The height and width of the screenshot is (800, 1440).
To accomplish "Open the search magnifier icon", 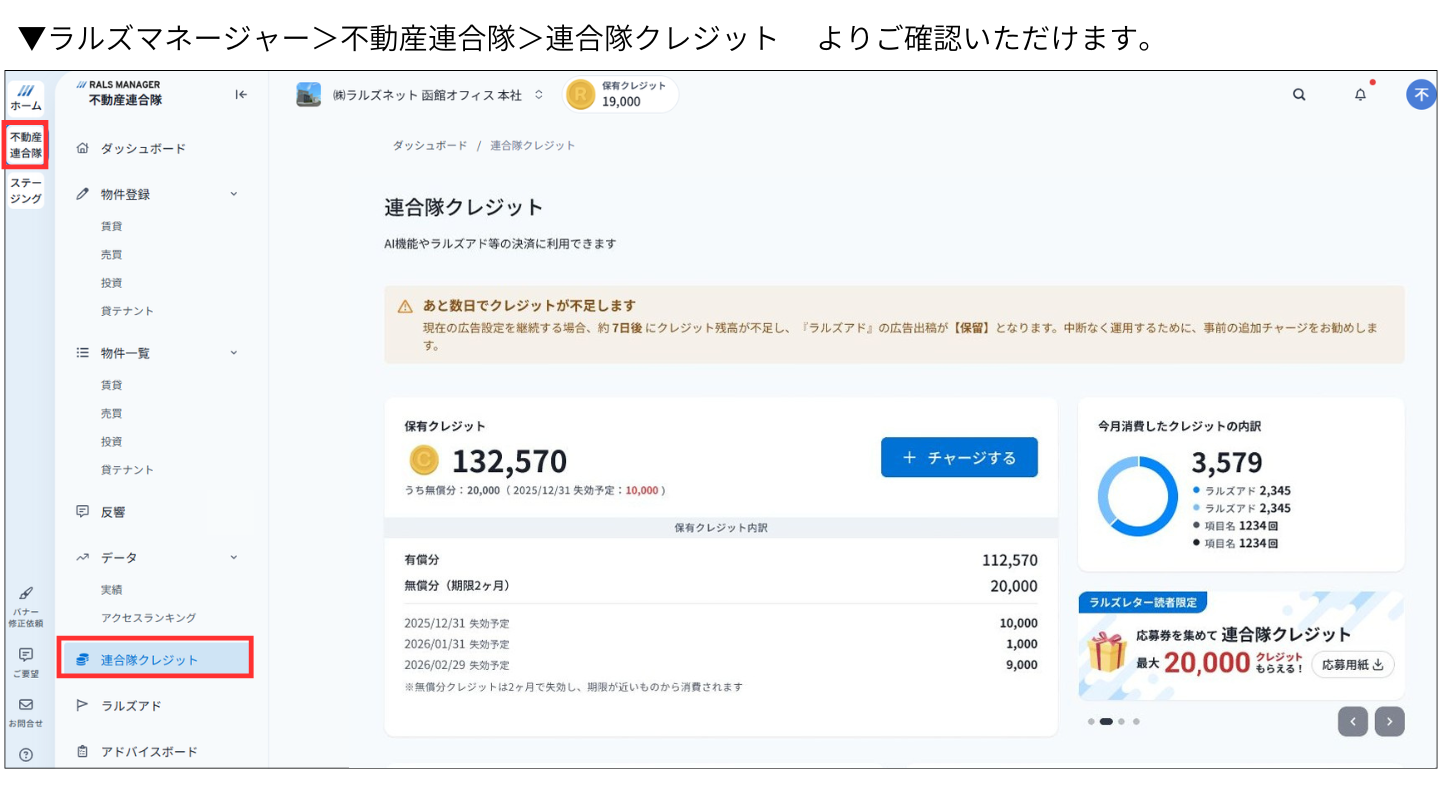I will pos(1299,95).
